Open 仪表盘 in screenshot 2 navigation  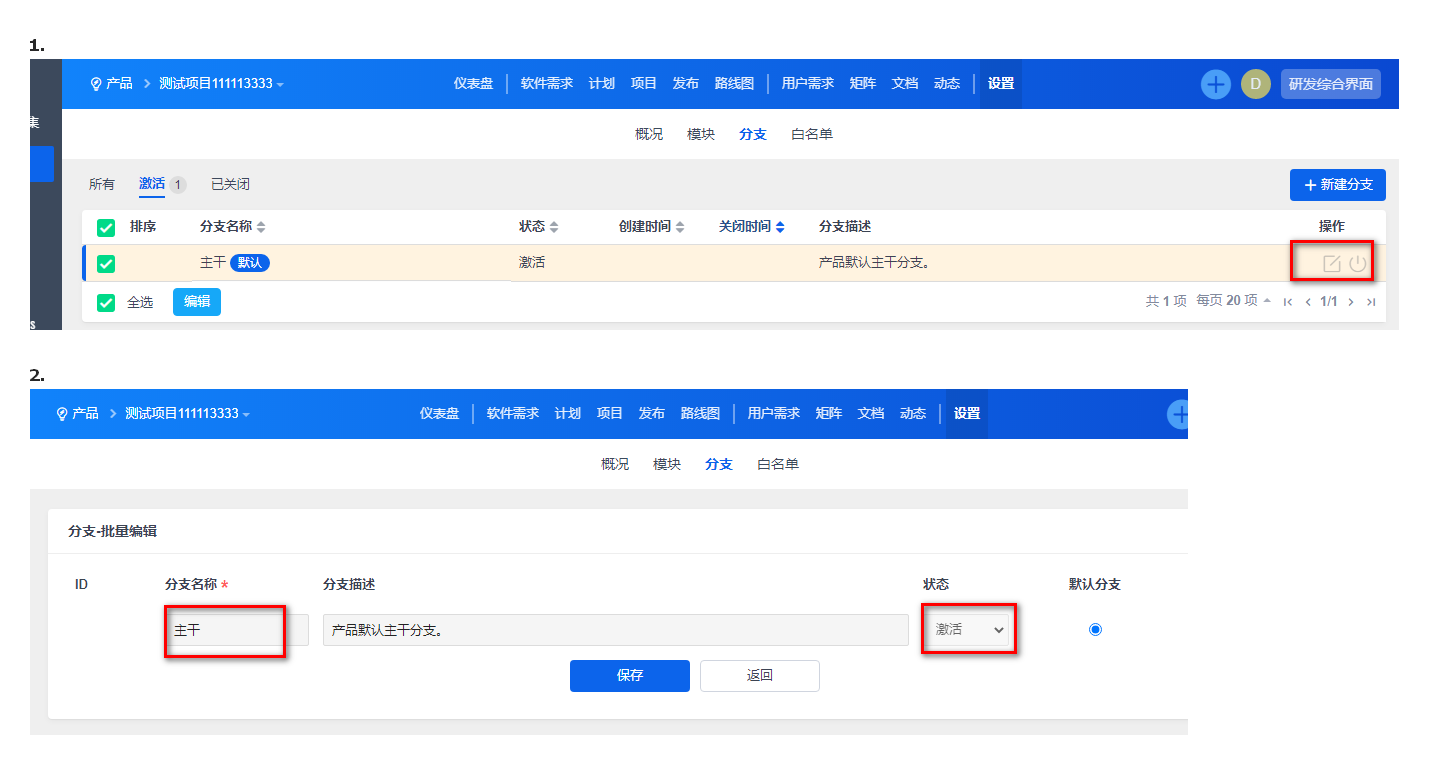coord(439,414)
